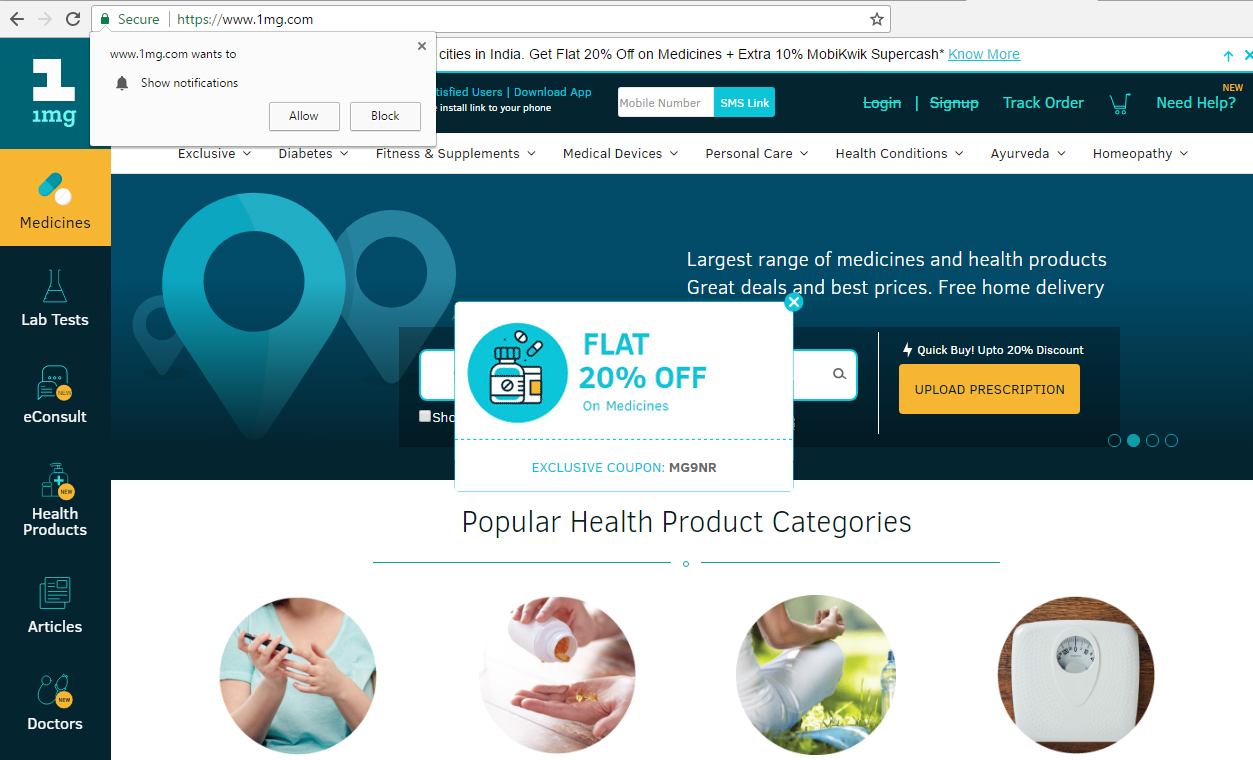Tick the checkbox below search box
Viewport: 1253px width, 760px height.
(425, 416)
